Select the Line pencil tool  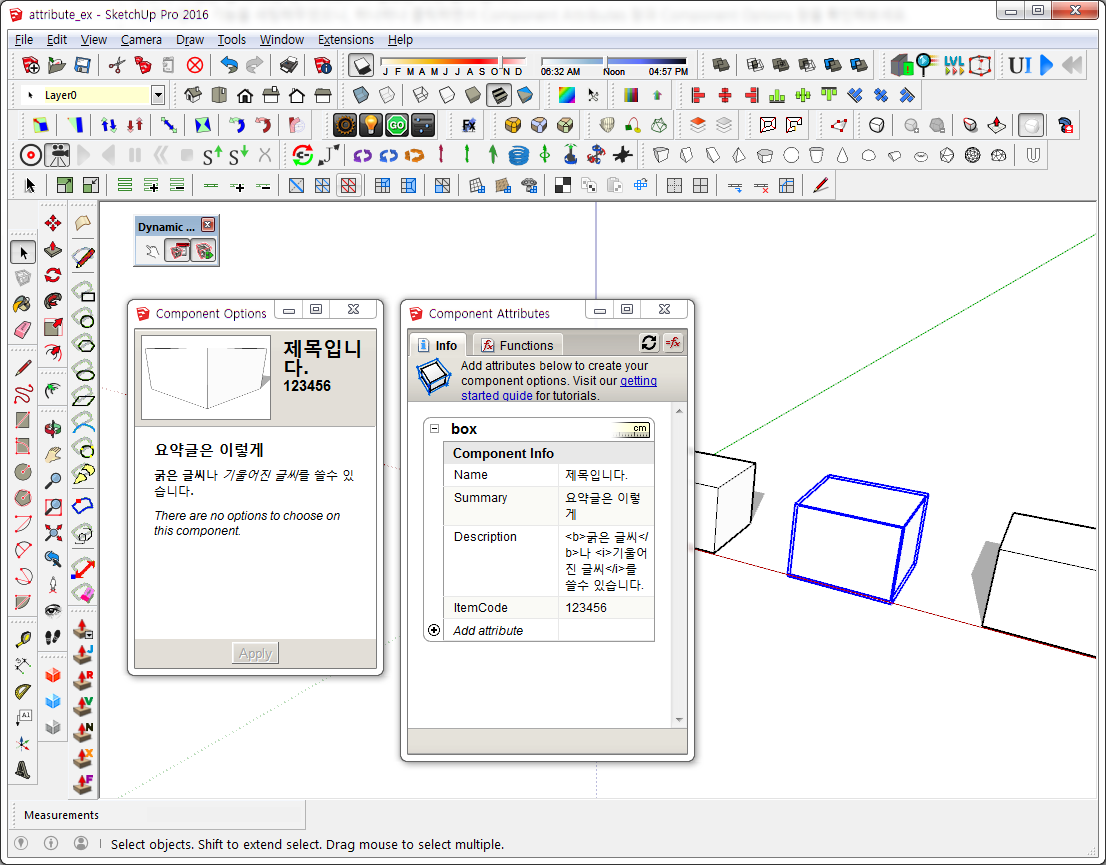23,368
